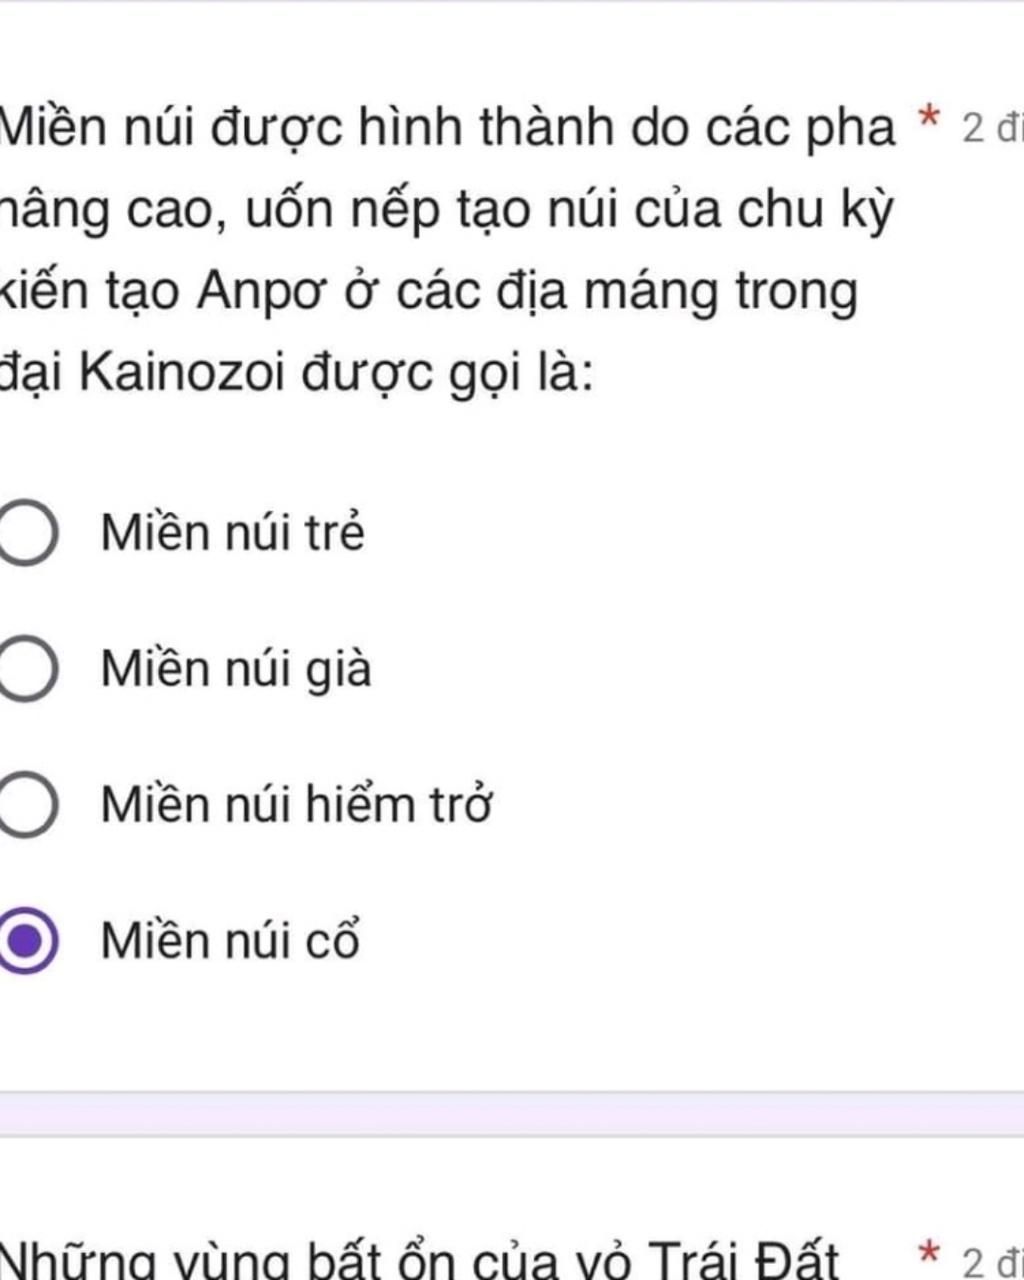Click the "2 đ" points label of the first question
1024x1280 pixels.
(990, 128)
